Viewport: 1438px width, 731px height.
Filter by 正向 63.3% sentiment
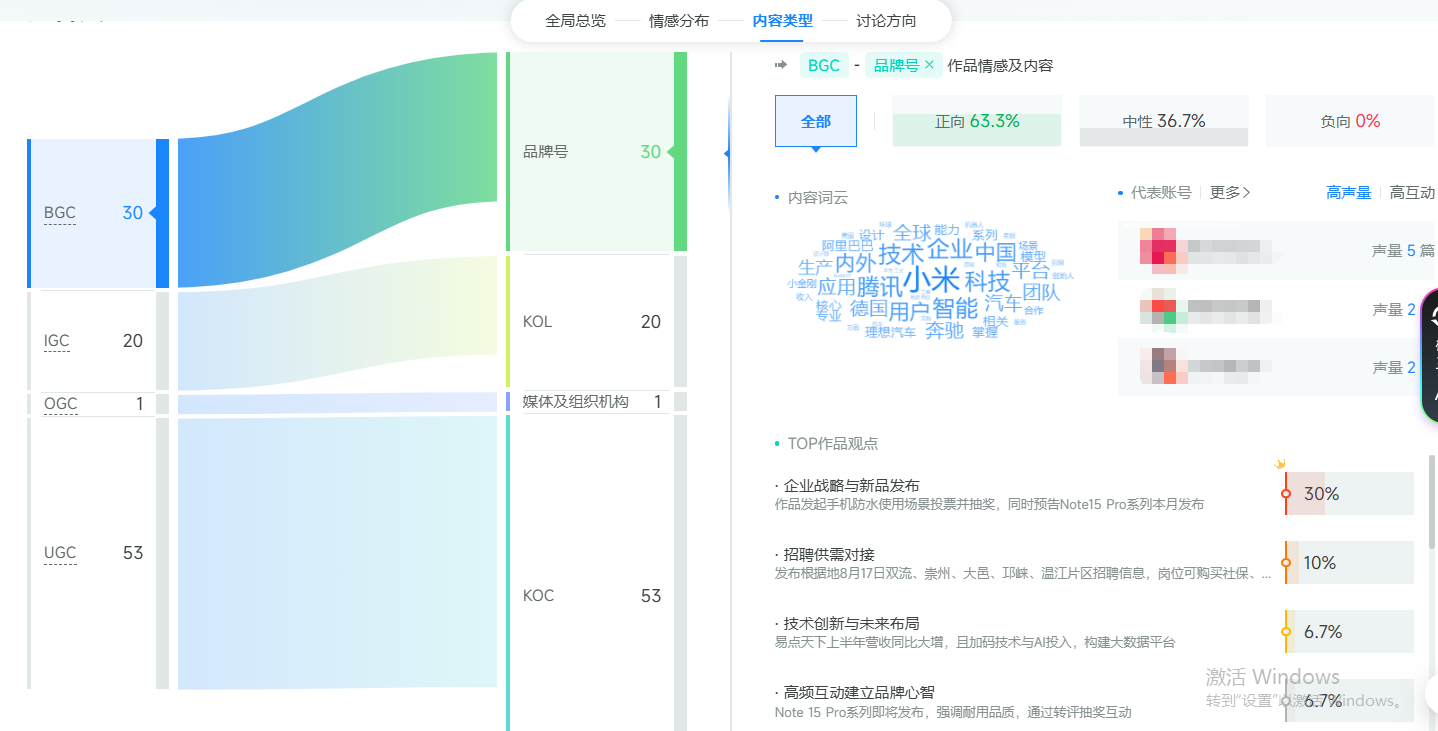pyautogui.click(x=977, y=121)
